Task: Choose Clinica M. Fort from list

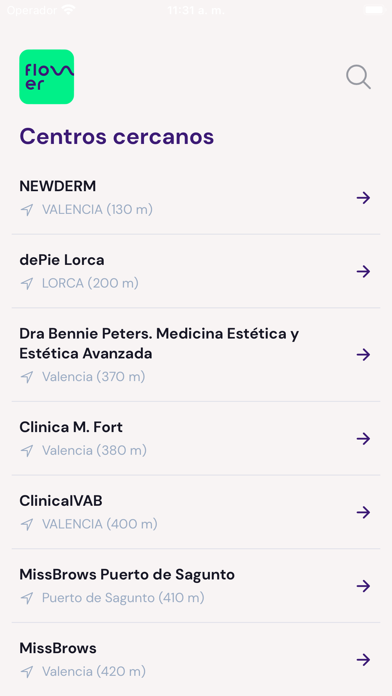Action: (x=71, y=427)
